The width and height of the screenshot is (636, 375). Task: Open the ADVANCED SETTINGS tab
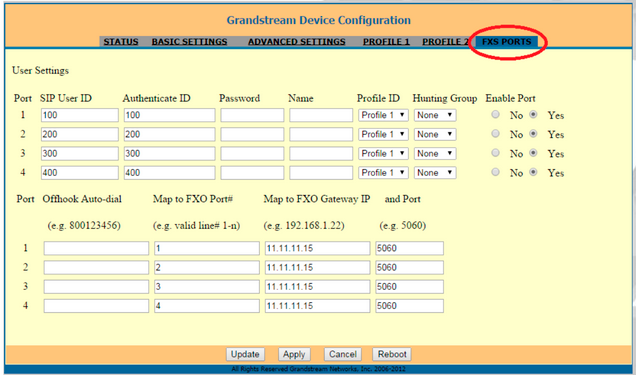click(297, 42)
